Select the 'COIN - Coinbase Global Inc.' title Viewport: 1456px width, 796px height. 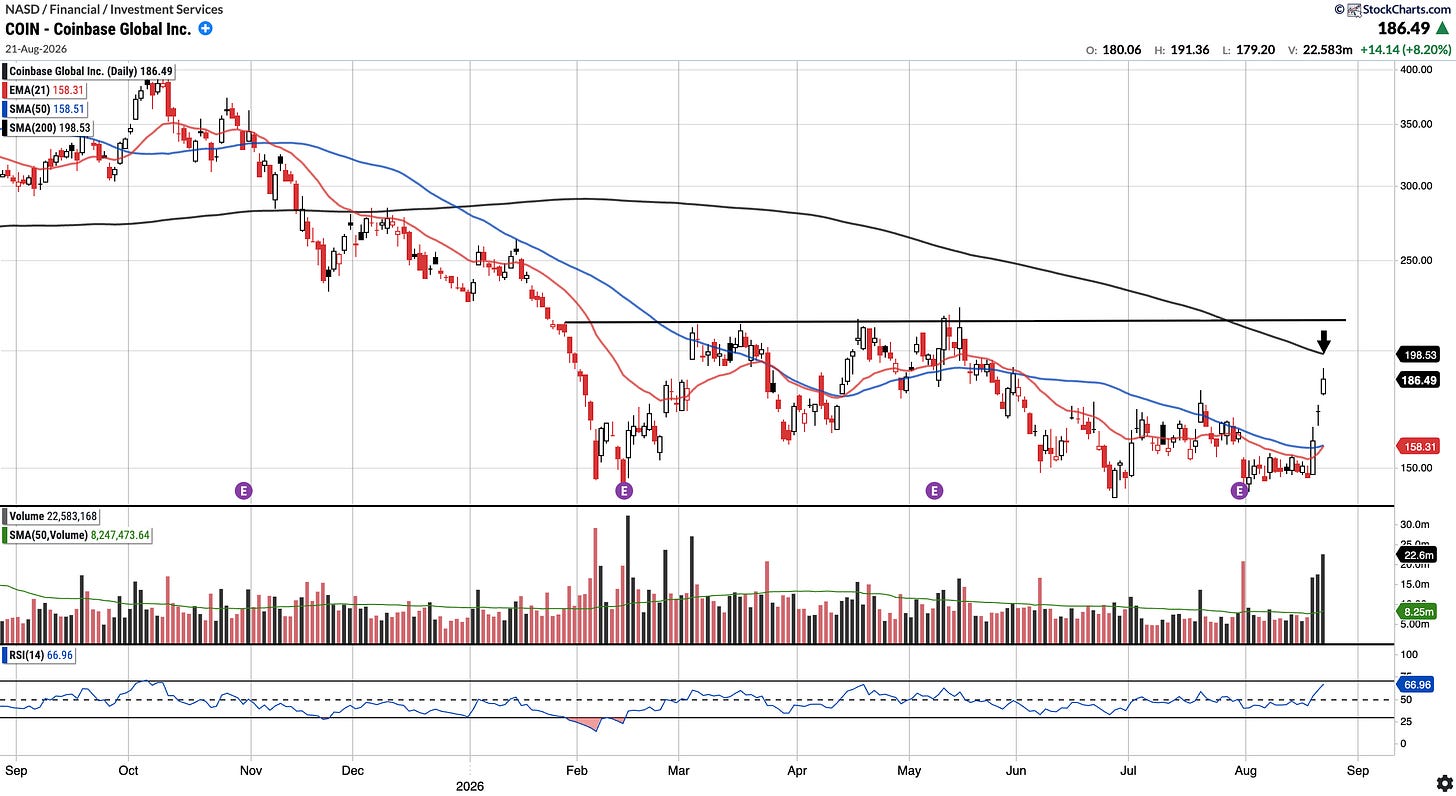(x=98, y=29)
